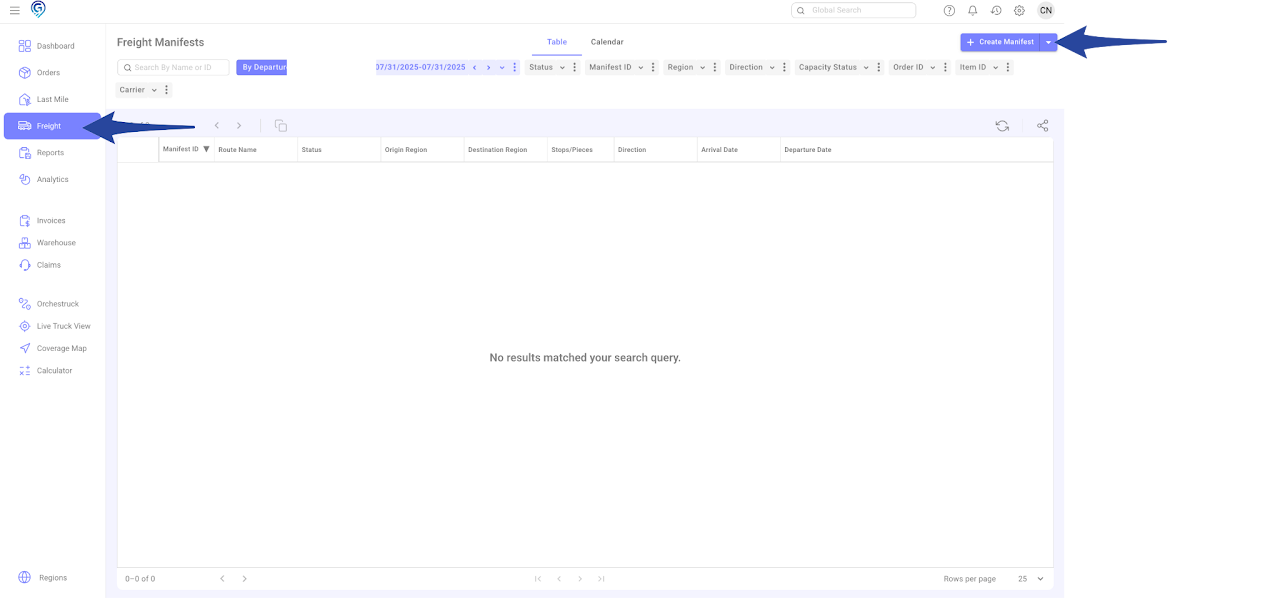
Task: Go to next date range
Action: point(488,68)
